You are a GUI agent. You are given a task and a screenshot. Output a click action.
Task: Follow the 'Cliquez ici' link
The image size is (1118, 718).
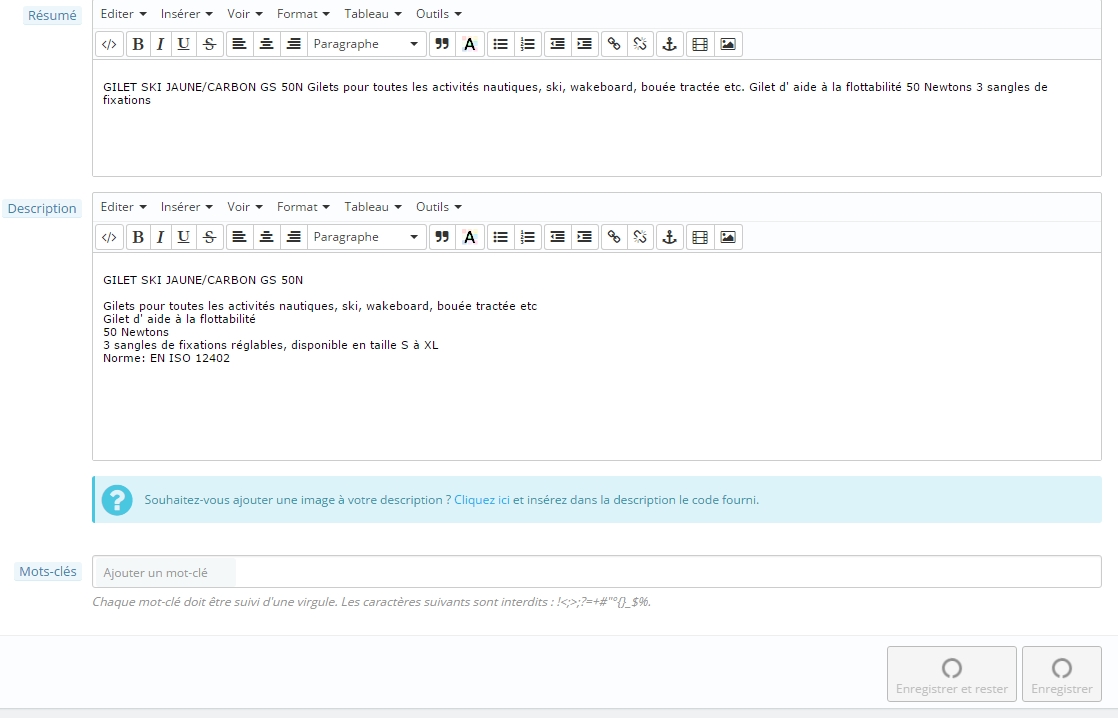(x=482, y=500)
